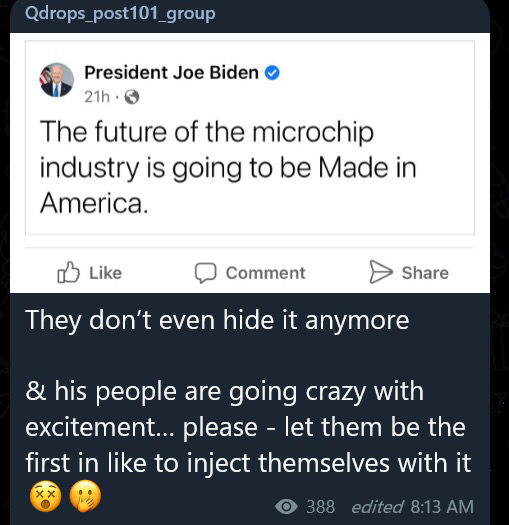509x525 pixels.
Task: Open the Qdrops_post101_group channel name
Action: pos(120,14)
